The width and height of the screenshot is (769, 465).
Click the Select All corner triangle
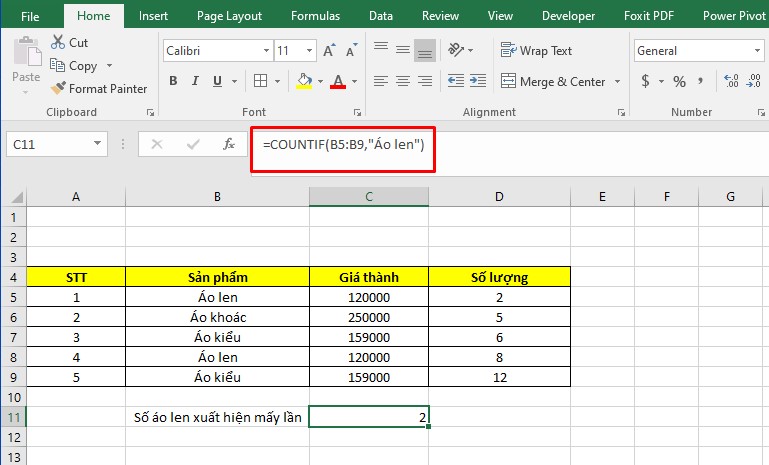pos(16,197)
